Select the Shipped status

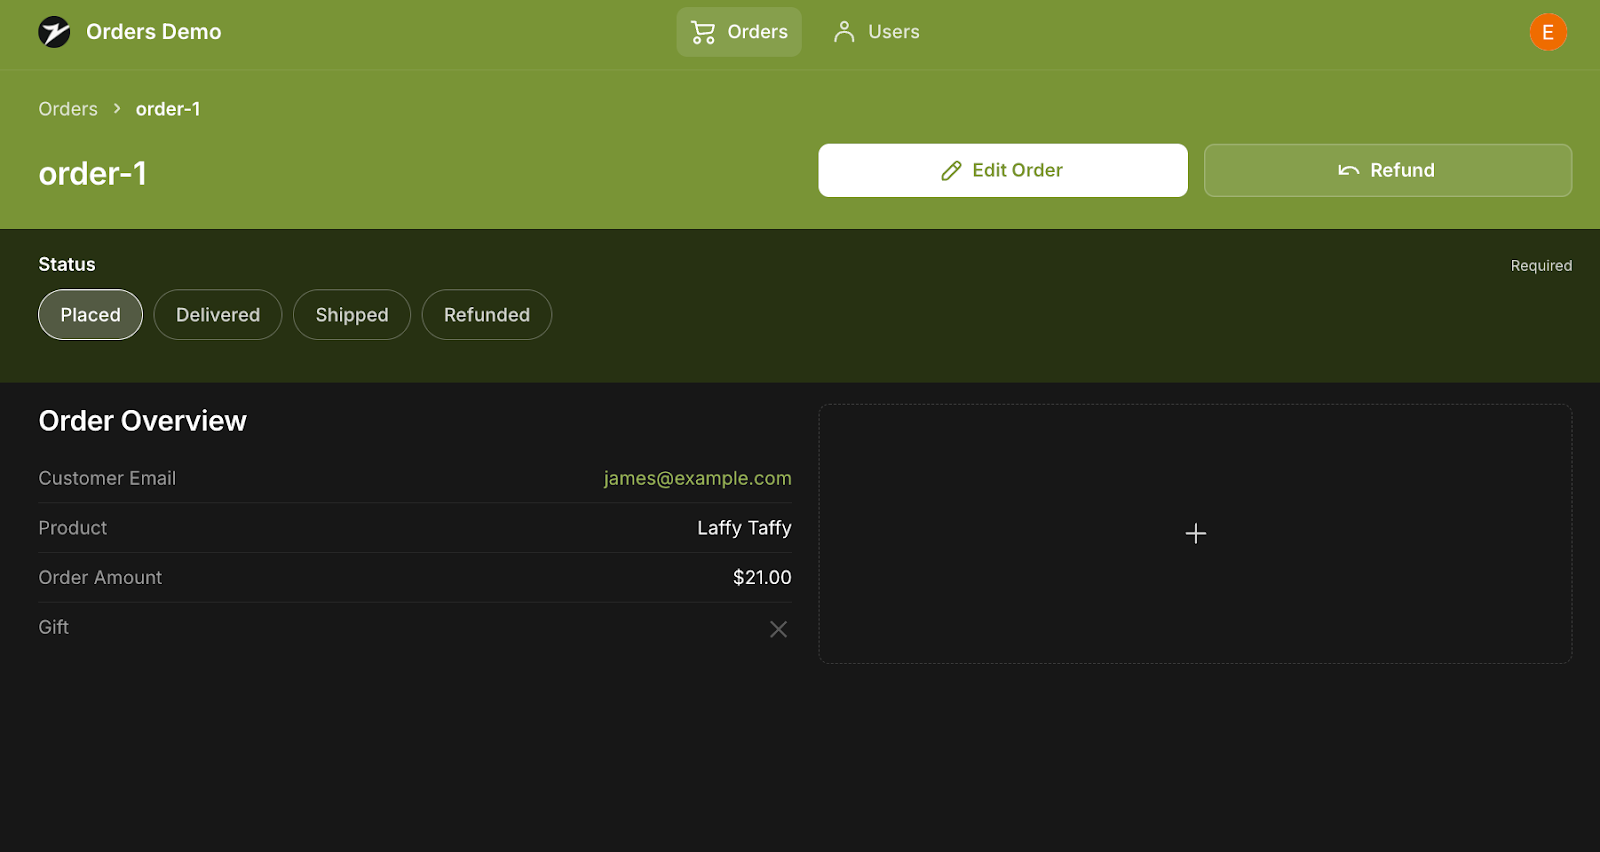click(x=352, y=315)
